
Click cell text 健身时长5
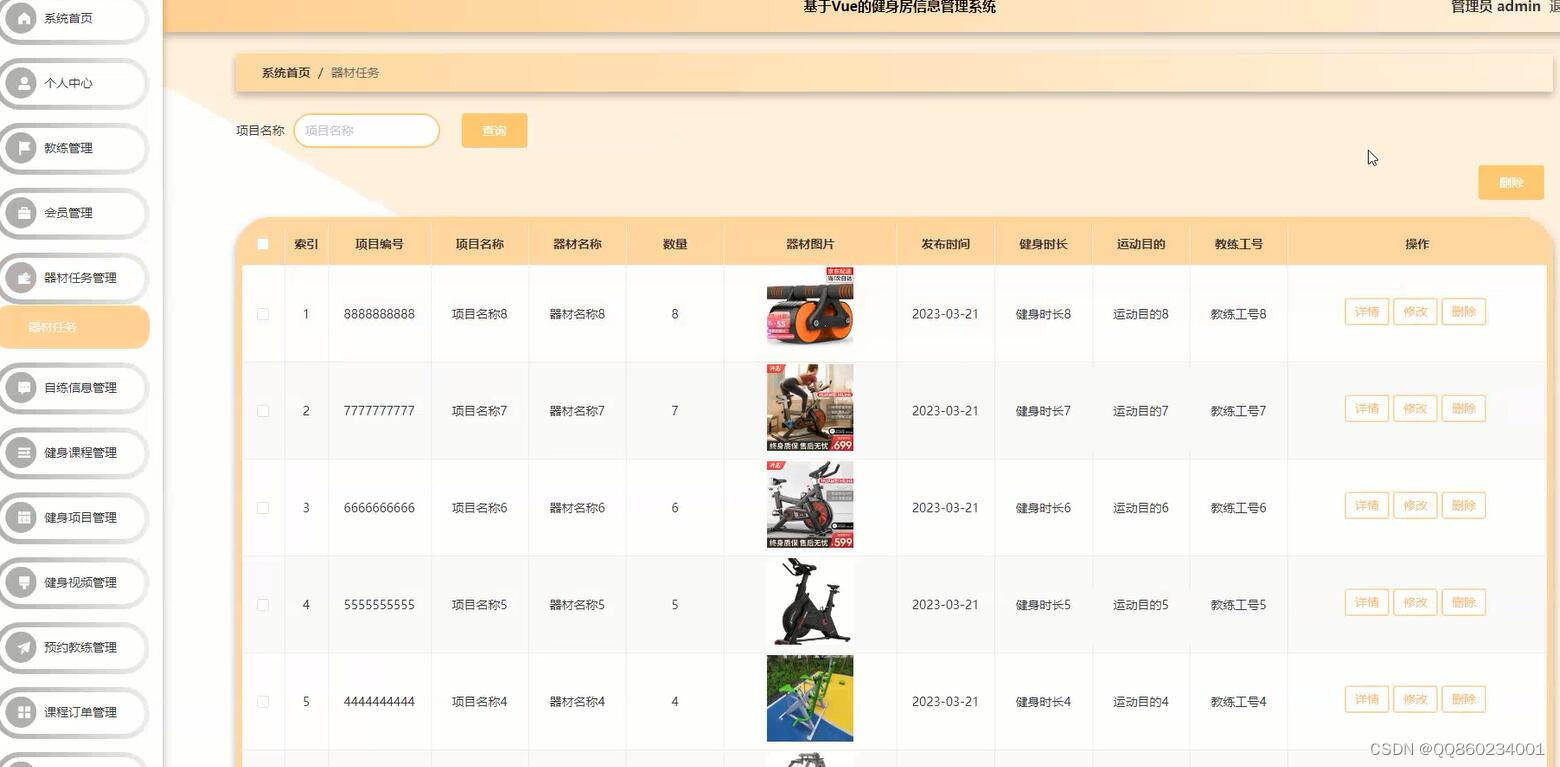tap(1043, 605)
